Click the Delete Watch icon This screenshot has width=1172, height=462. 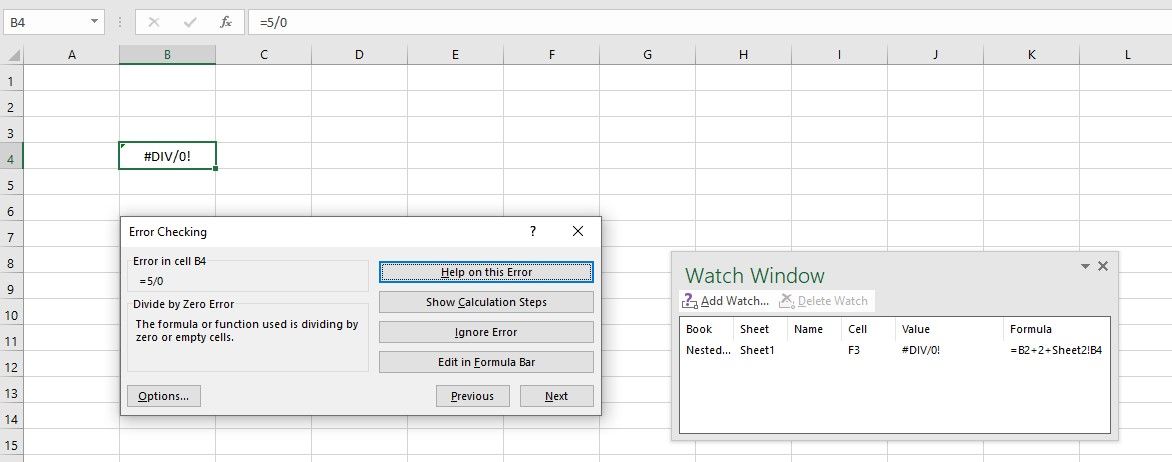pyautogui.click(x=786, y=301)
